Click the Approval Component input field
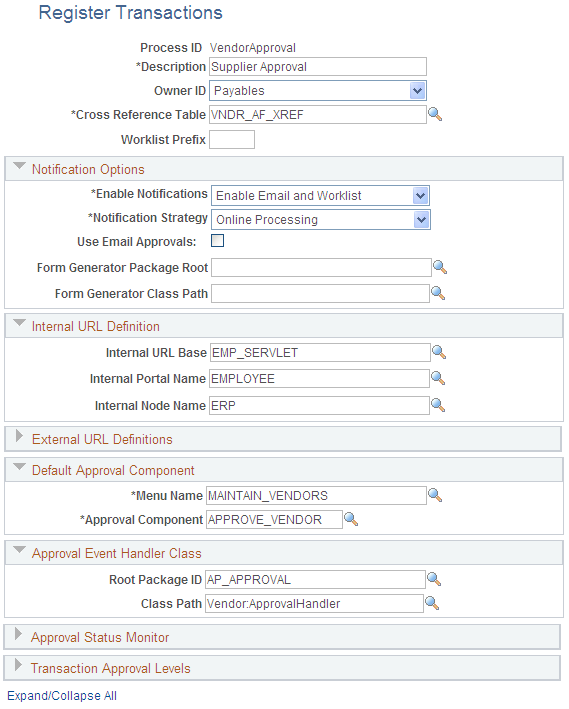This screenshot has width=569, height=709. pos(274,520)
